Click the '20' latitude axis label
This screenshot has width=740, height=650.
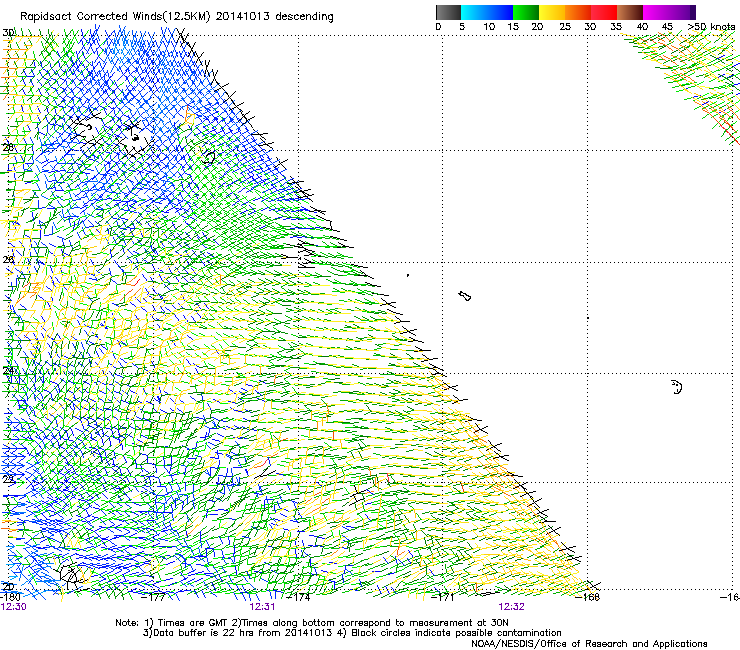pyautogui.click(x=8, y=586)
